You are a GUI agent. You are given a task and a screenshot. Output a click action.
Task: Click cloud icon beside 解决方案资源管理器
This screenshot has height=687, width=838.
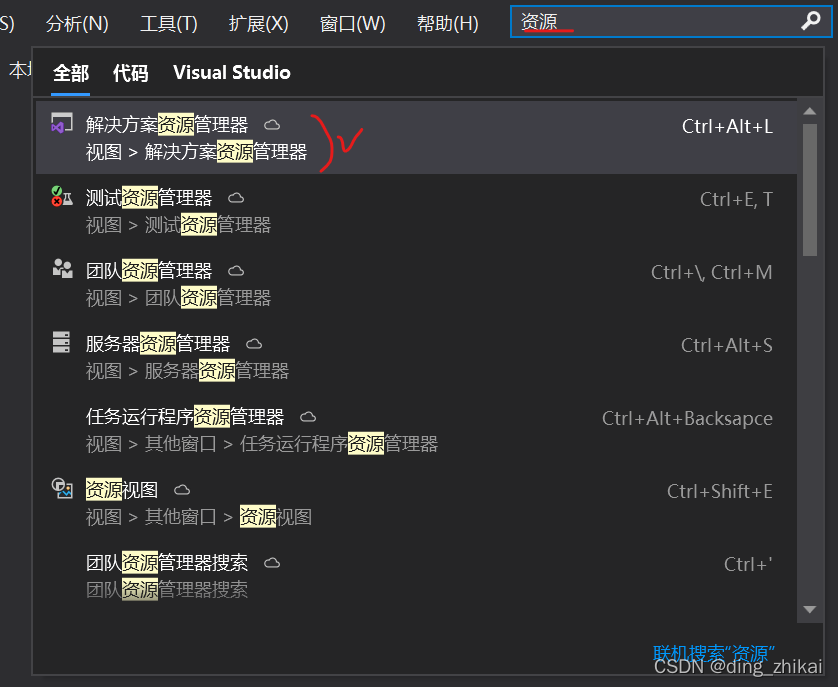point(272,125)
